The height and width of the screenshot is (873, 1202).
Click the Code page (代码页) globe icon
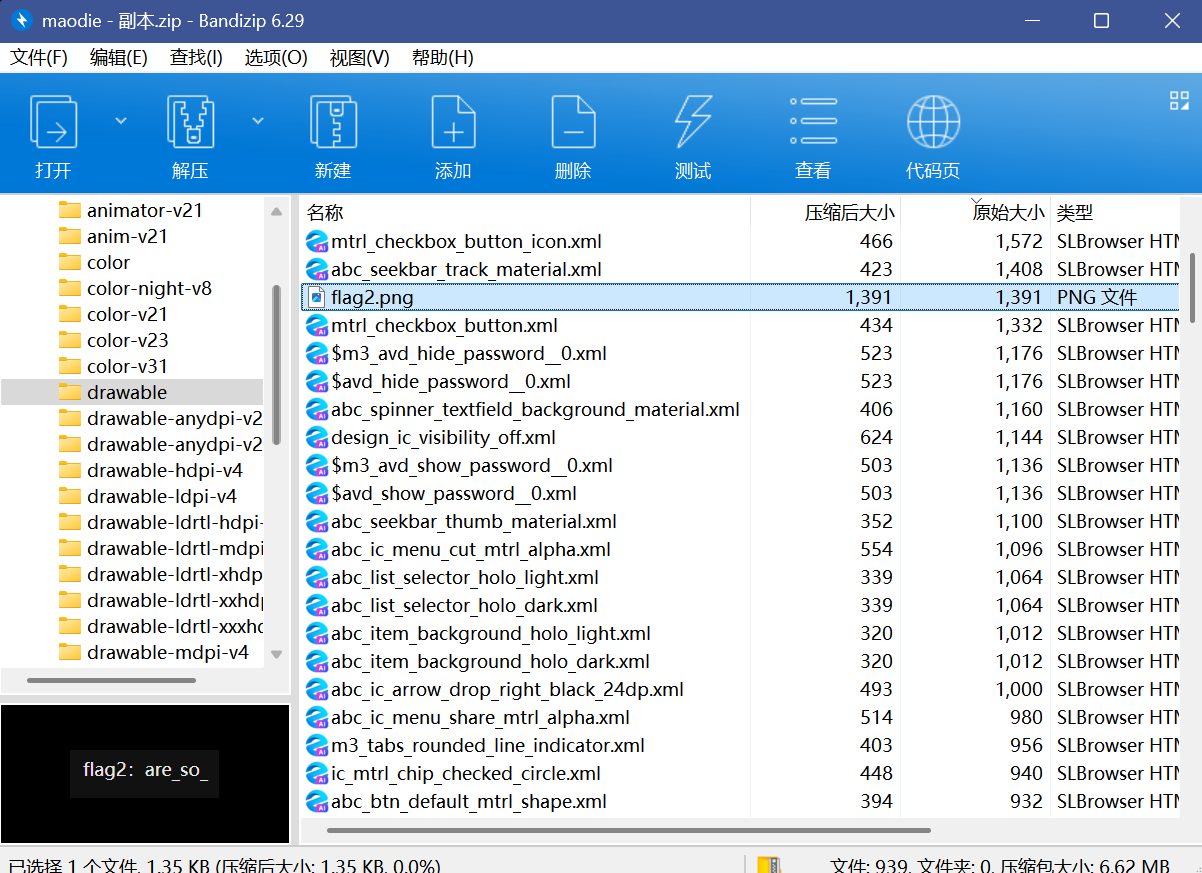click(933, 123)
